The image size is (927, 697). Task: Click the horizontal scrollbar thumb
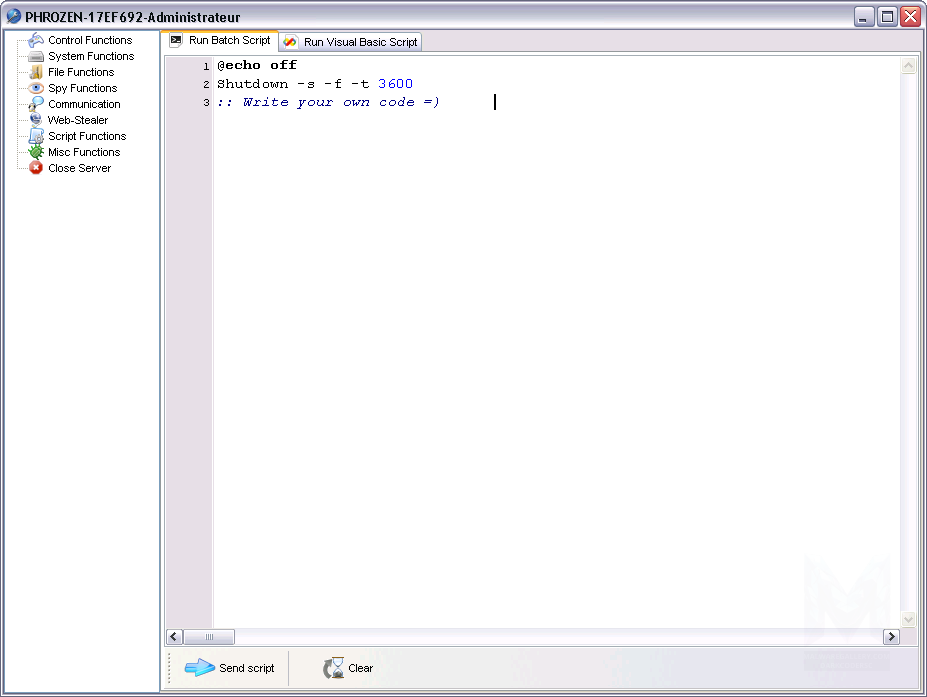click(209, 637)
